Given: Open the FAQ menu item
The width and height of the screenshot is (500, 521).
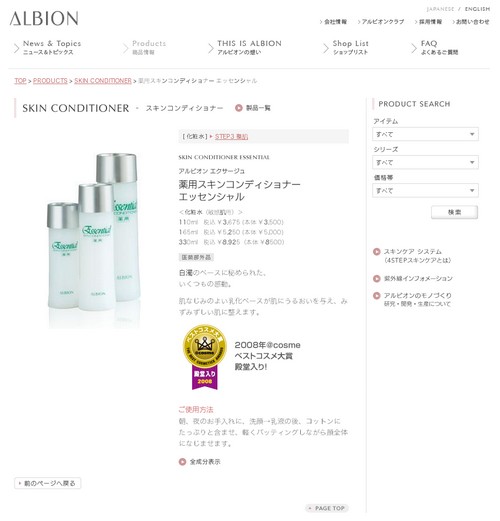Looking at the screenshot, I should [439, 47].
